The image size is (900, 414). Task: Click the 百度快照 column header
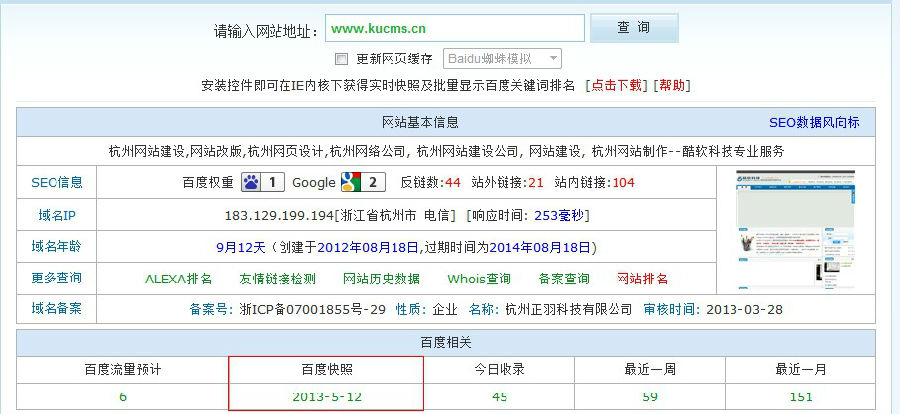(x=327, y=370)
